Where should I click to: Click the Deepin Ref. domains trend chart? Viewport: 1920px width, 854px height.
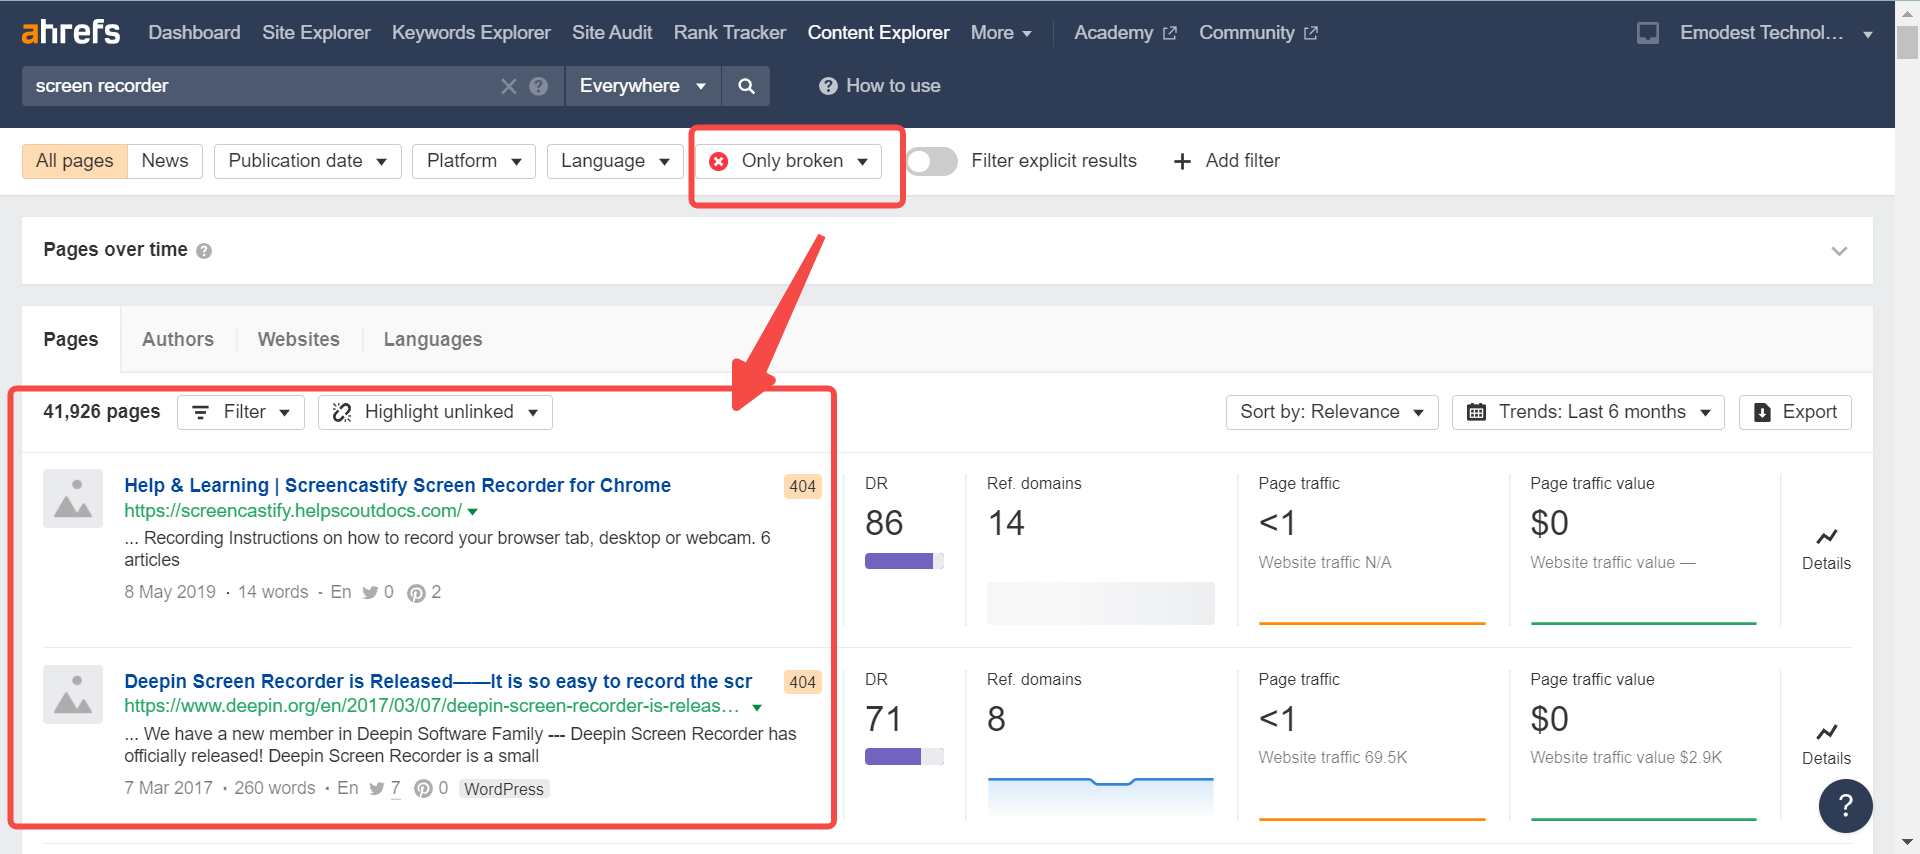click(1100, 797)
